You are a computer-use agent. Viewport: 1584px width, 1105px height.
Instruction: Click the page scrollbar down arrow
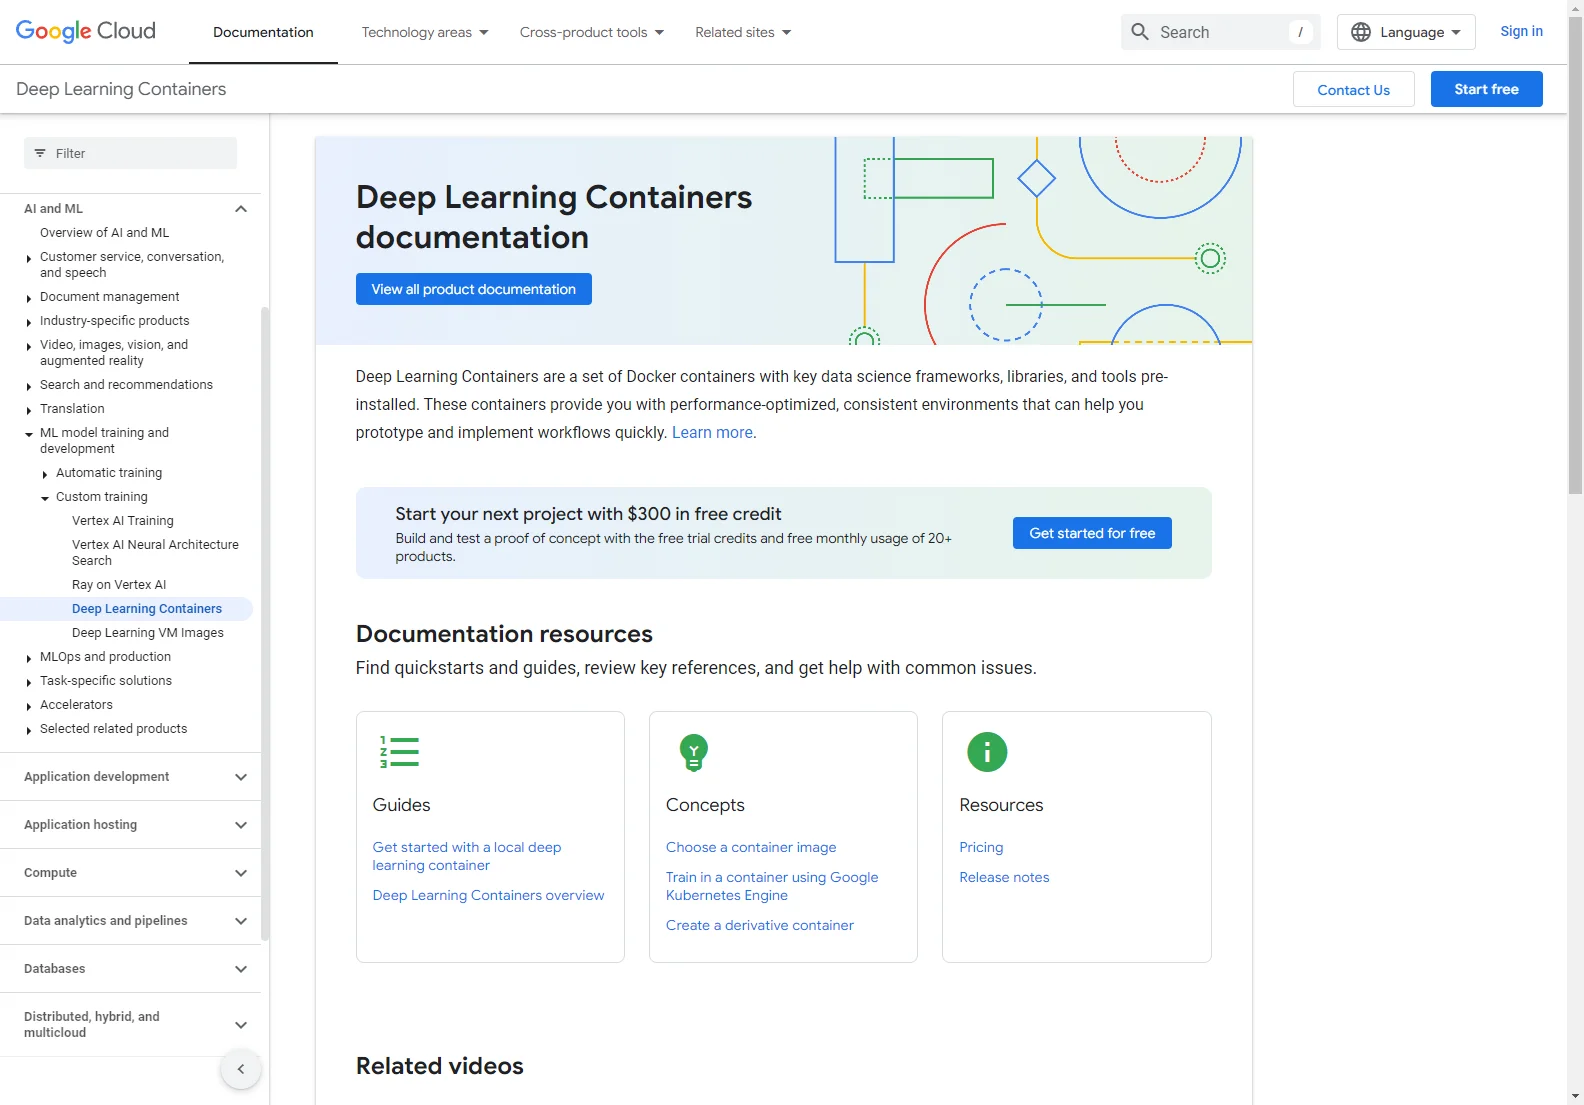coord(1575,1096)
